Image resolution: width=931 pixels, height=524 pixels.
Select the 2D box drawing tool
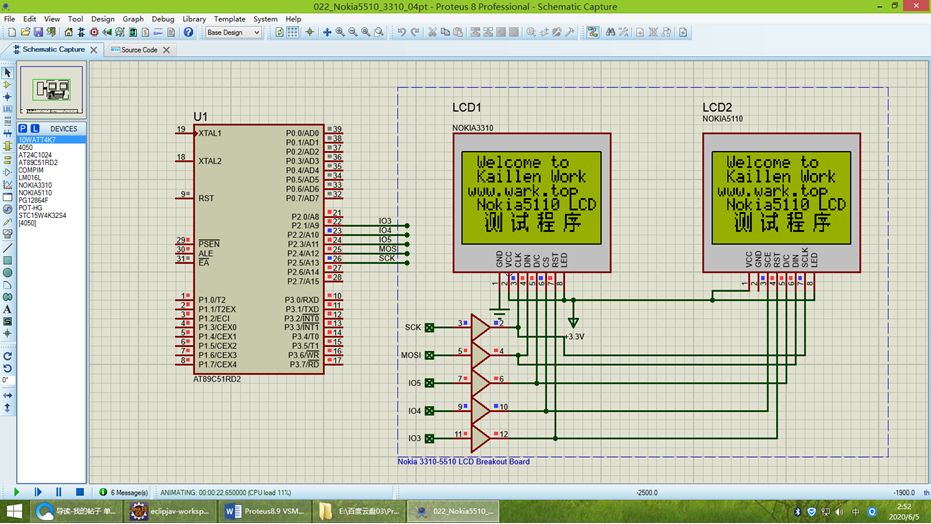[x=7, y=261]
